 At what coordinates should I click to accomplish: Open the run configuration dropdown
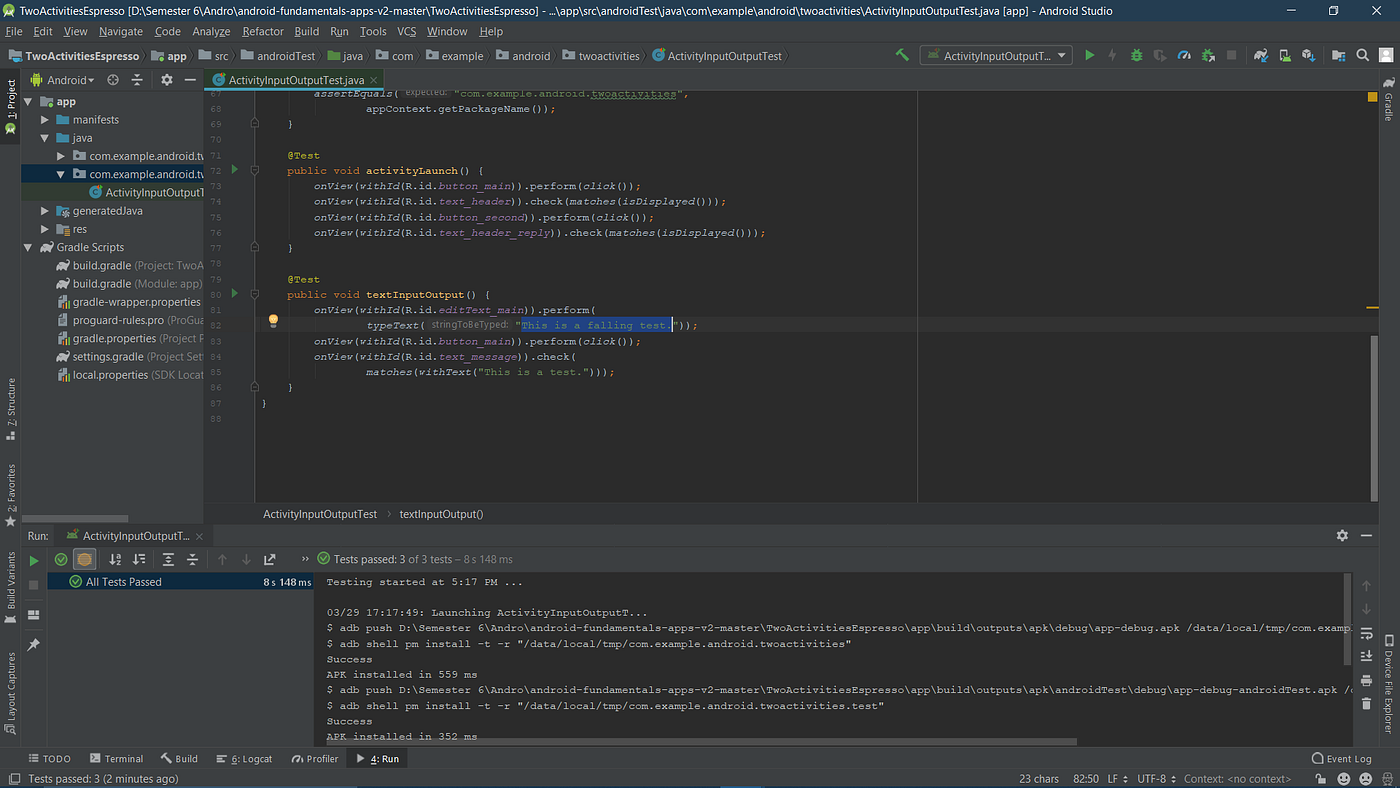(x=995, y=55)
